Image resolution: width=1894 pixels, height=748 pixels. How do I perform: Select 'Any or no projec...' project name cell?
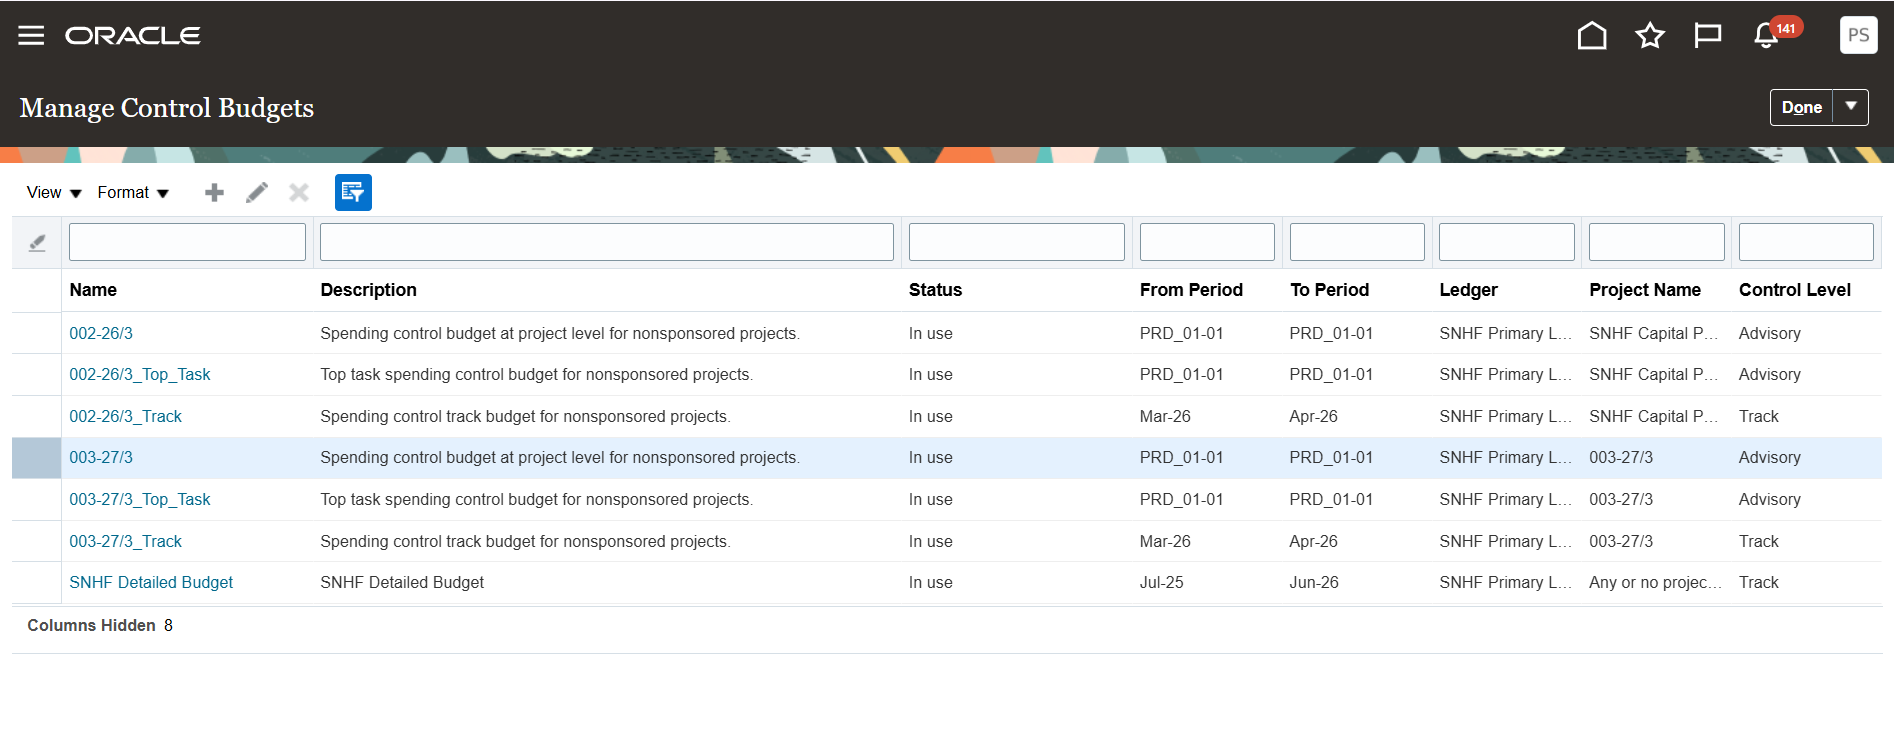(1655, 583)
